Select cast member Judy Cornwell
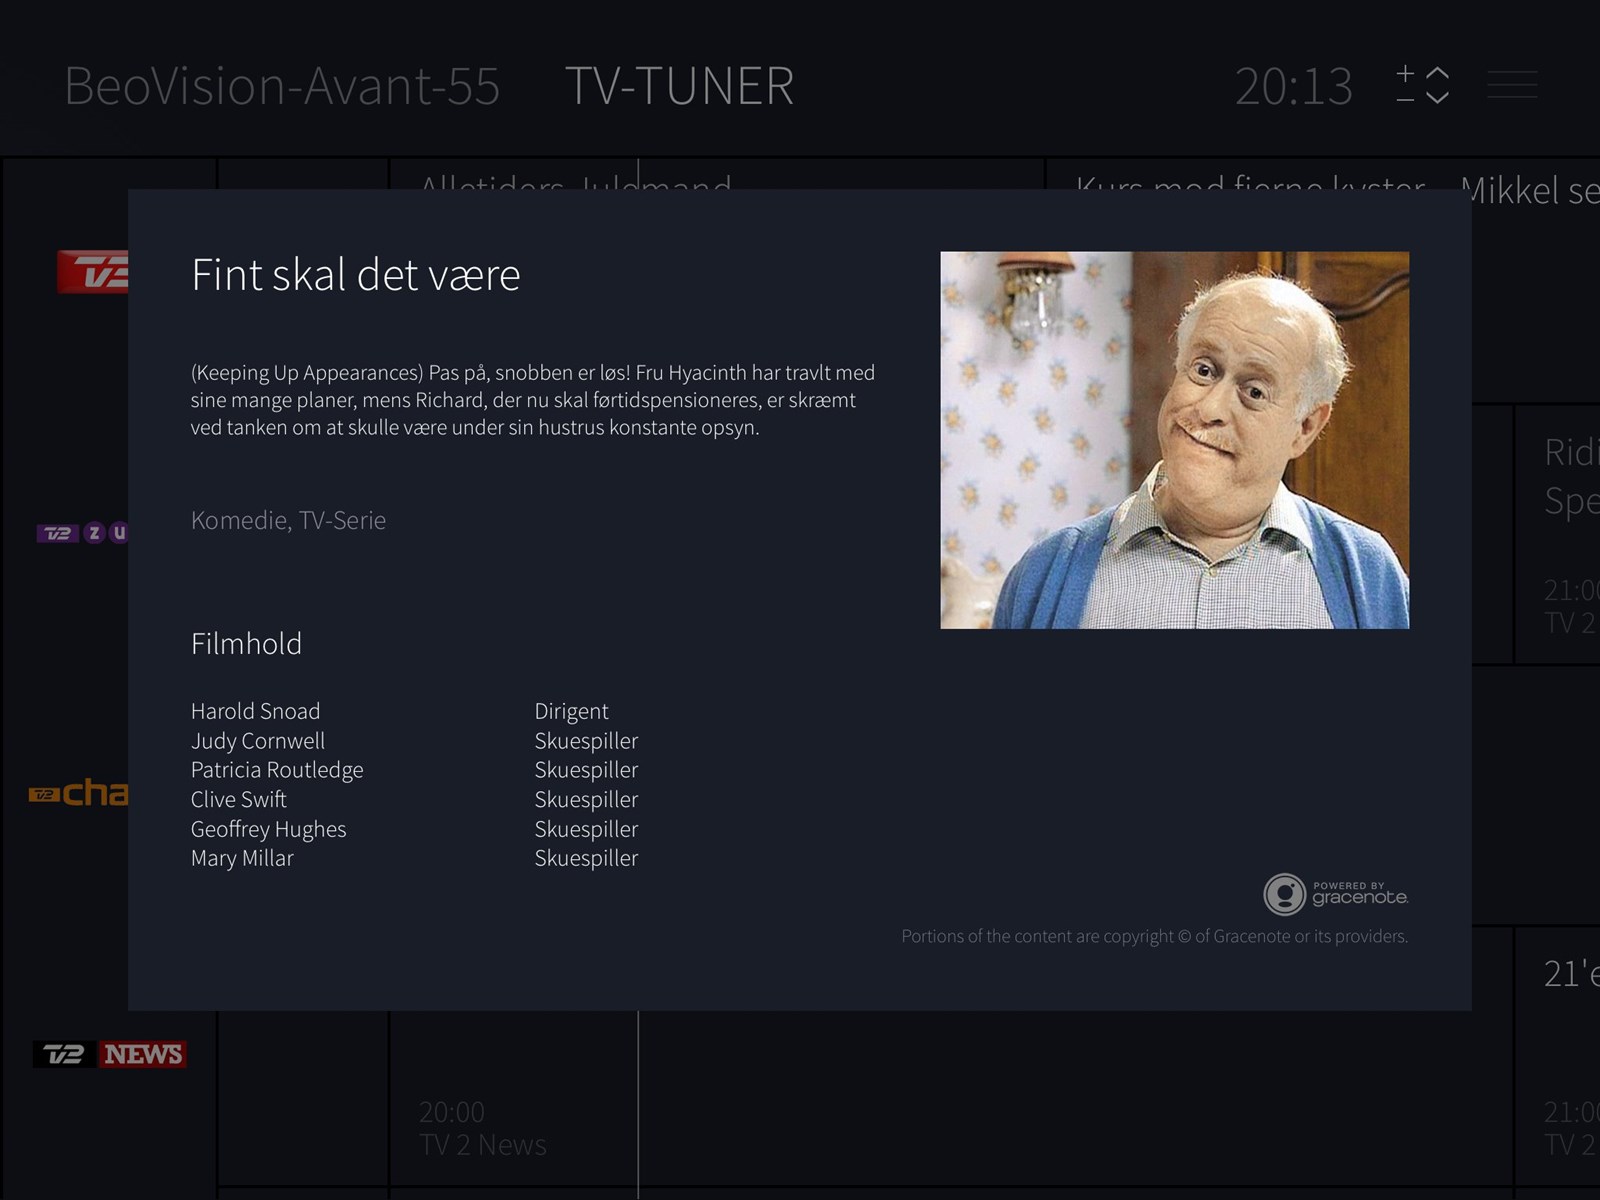Viewport: 1600px width, 1200px height. tap(258, 741)
